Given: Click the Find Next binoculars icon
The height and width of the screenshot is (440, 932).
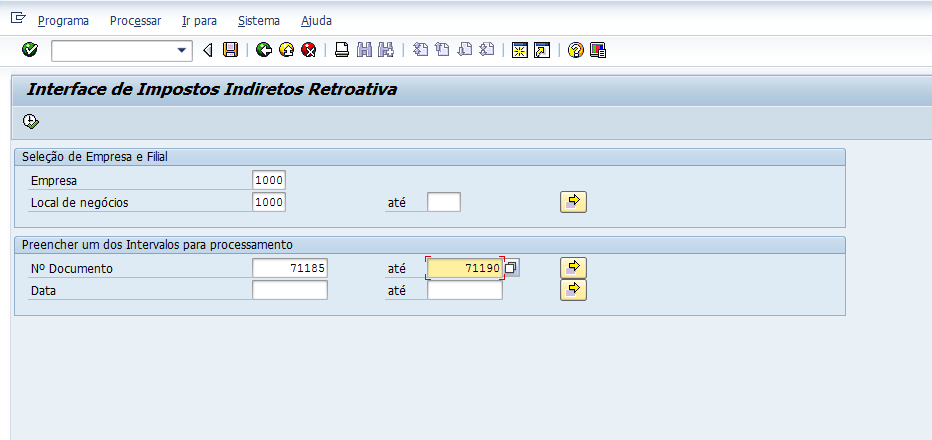Looking at the screenshot, I should (x=386, y=50).
